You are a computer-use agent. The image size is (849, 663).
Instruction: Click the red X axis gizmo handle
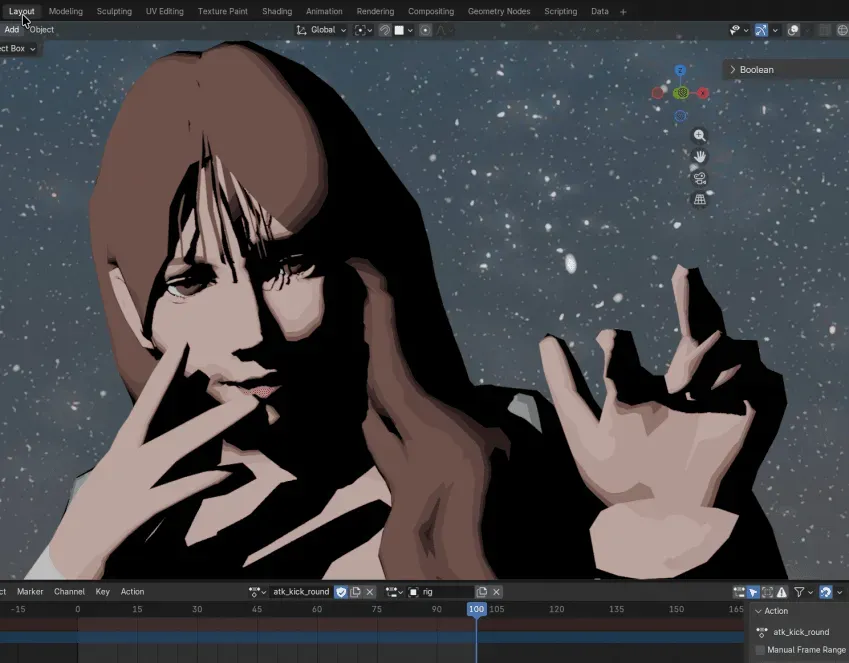pyautogui.click(x=703, y=93)
